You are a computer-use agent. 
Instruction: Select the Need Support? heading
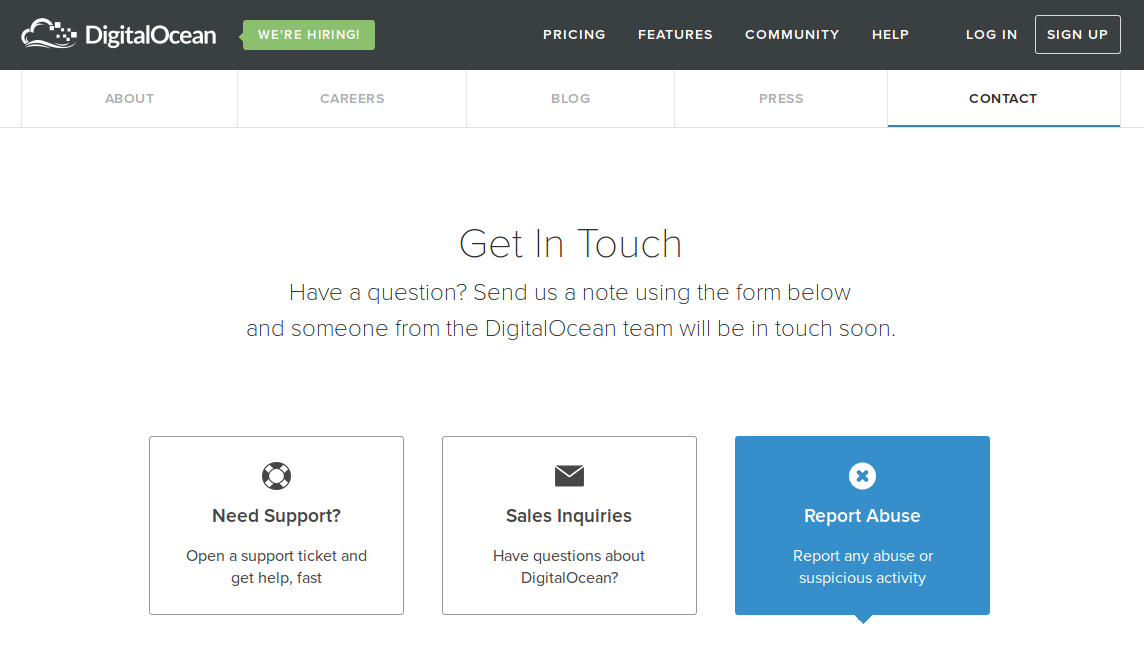(x=277, y=516)
